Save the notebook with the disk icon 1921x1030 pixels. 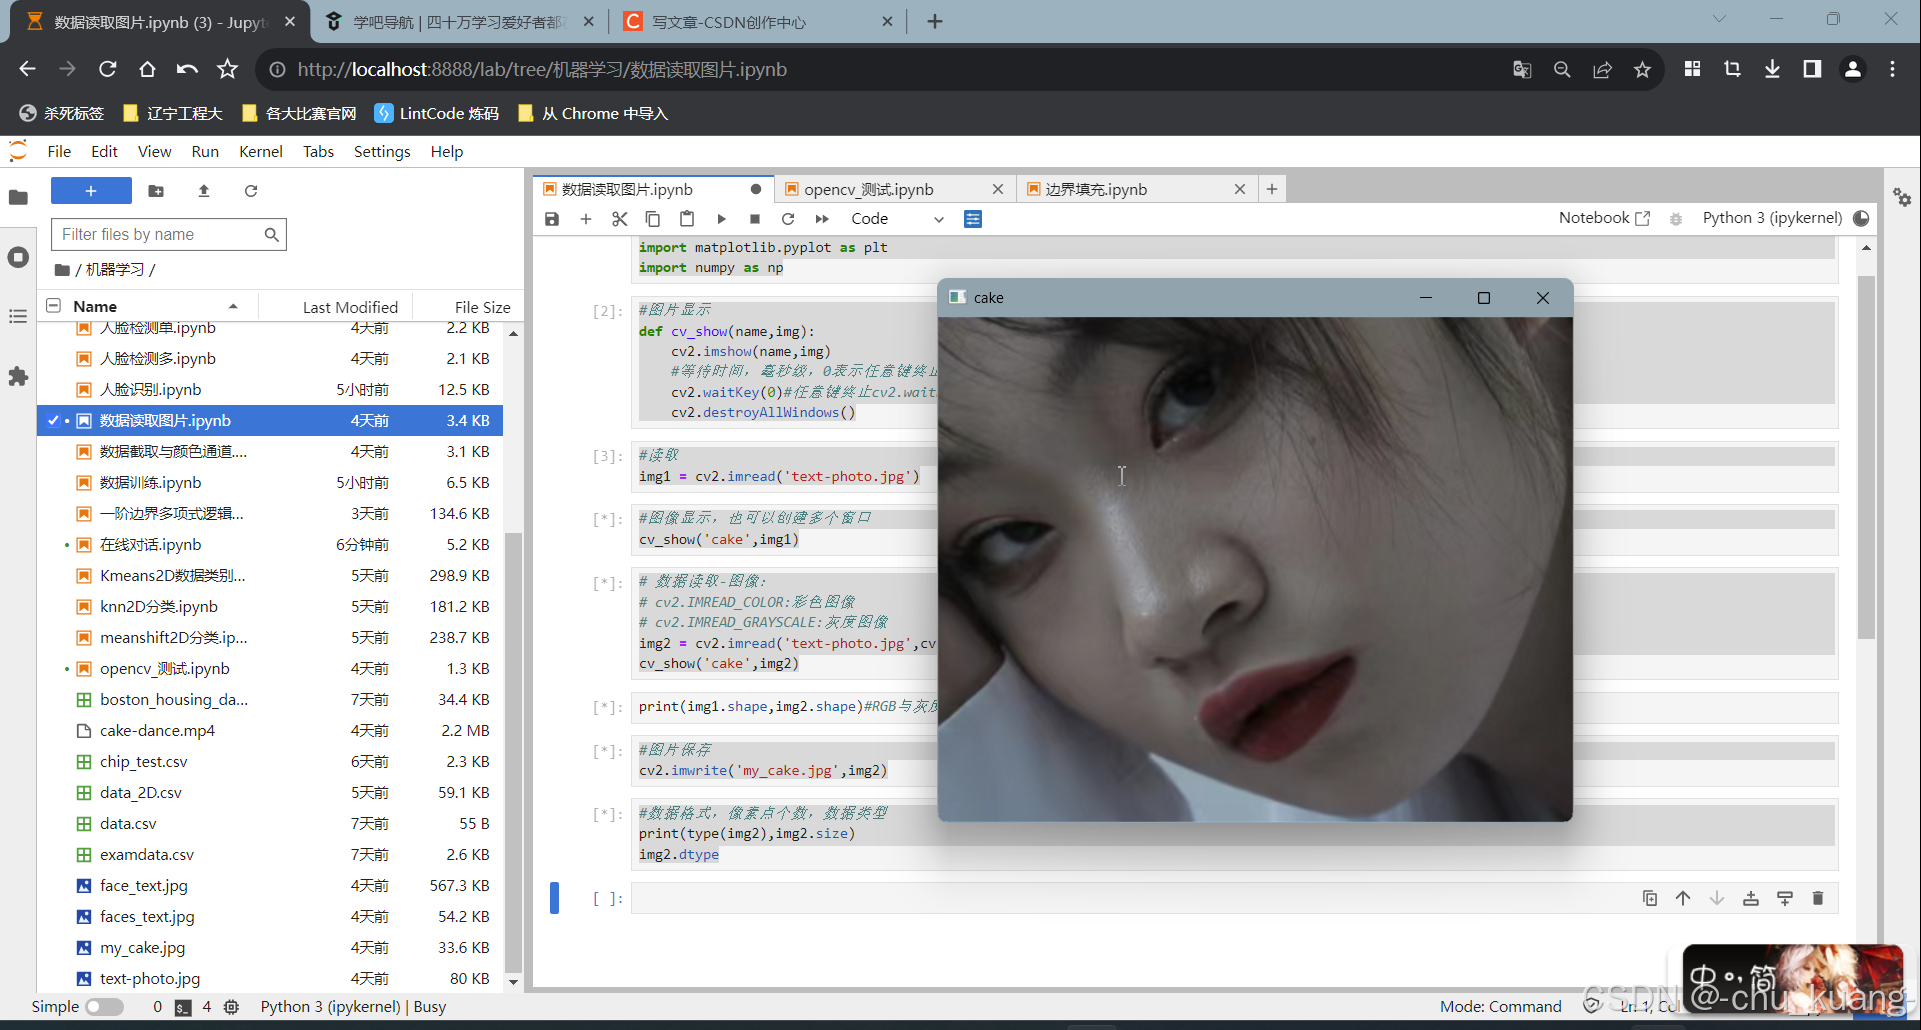tap(552, 218)
